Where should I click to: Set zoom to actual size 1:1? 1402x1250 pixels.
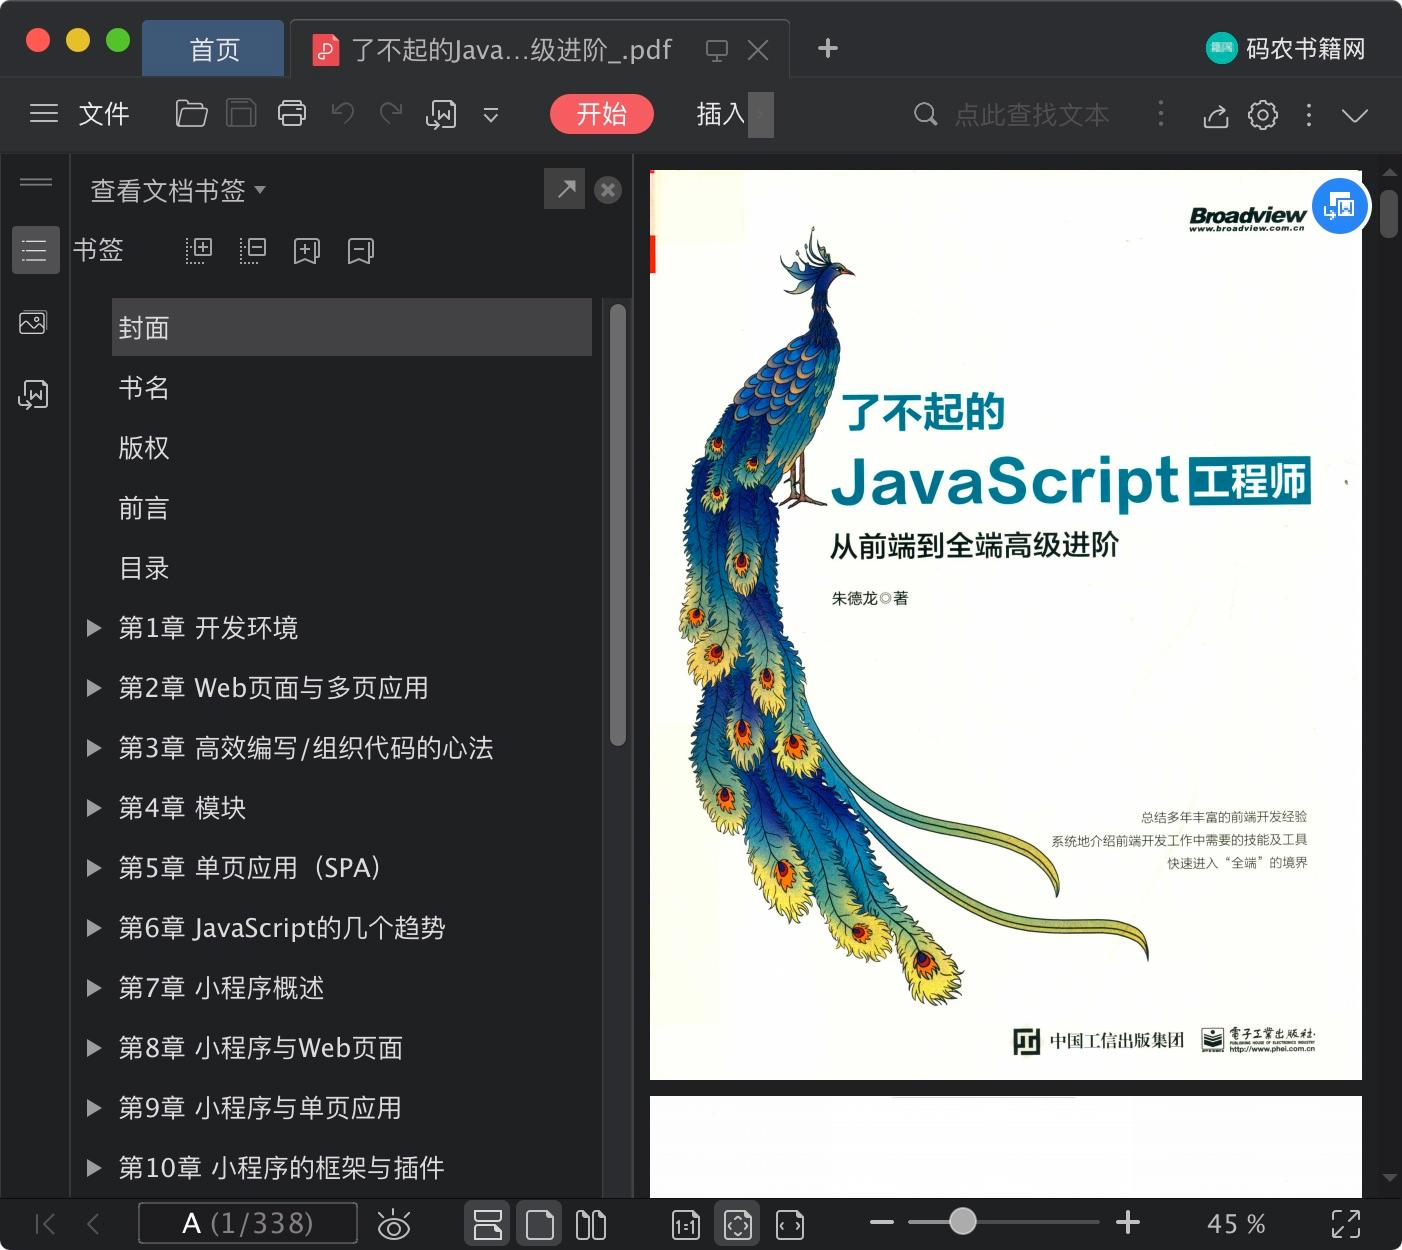(686, 1225)
